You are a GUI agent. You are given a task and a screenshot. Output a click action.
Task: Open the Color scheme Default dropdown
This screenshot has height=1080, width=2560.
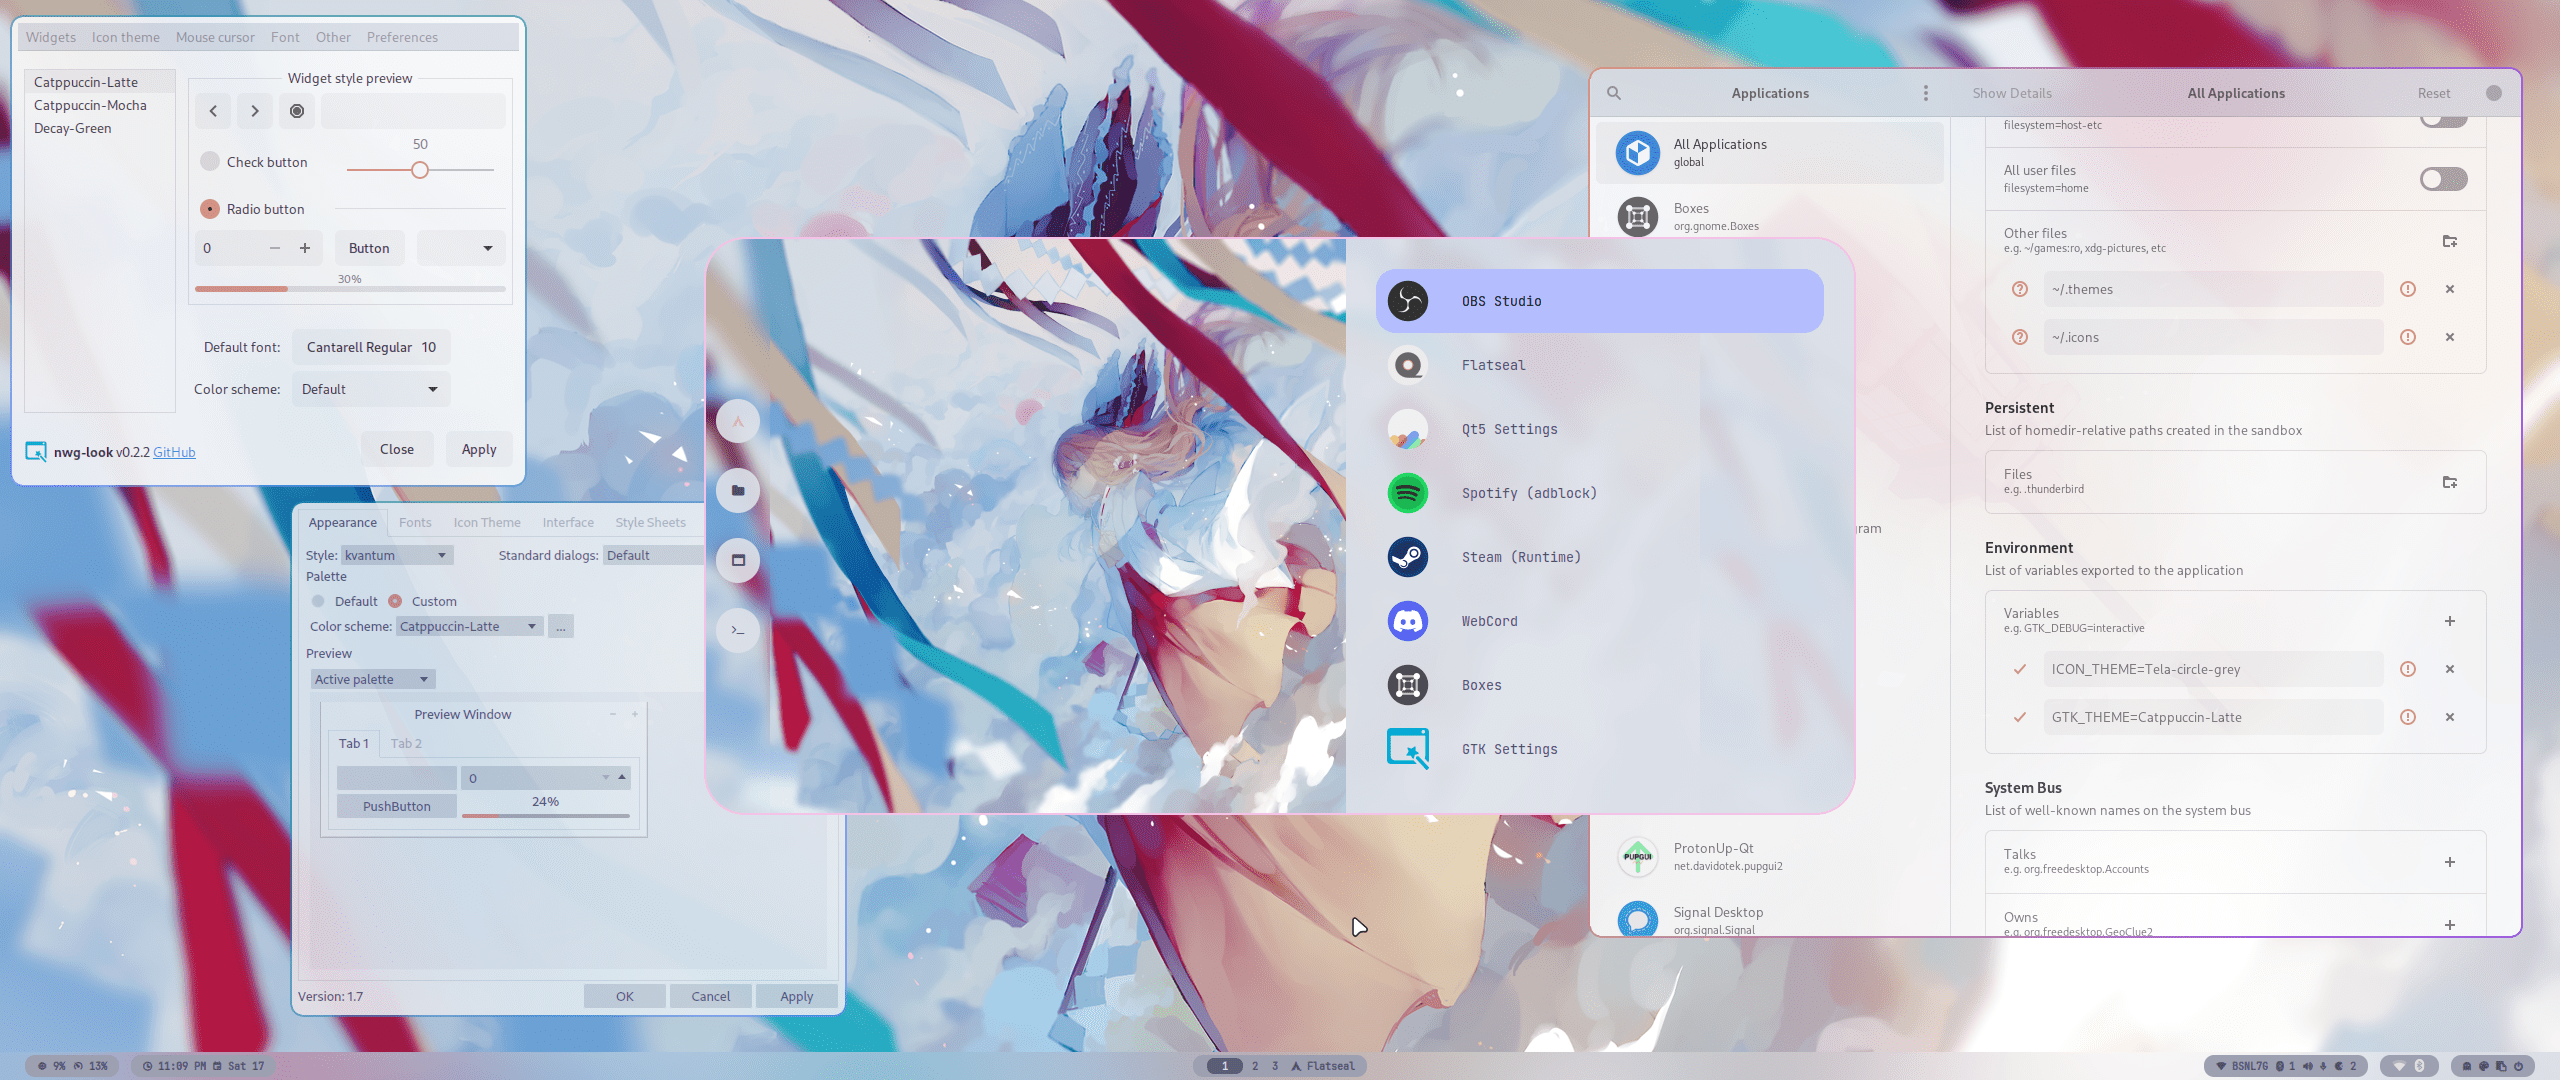(x=370, y=389)
